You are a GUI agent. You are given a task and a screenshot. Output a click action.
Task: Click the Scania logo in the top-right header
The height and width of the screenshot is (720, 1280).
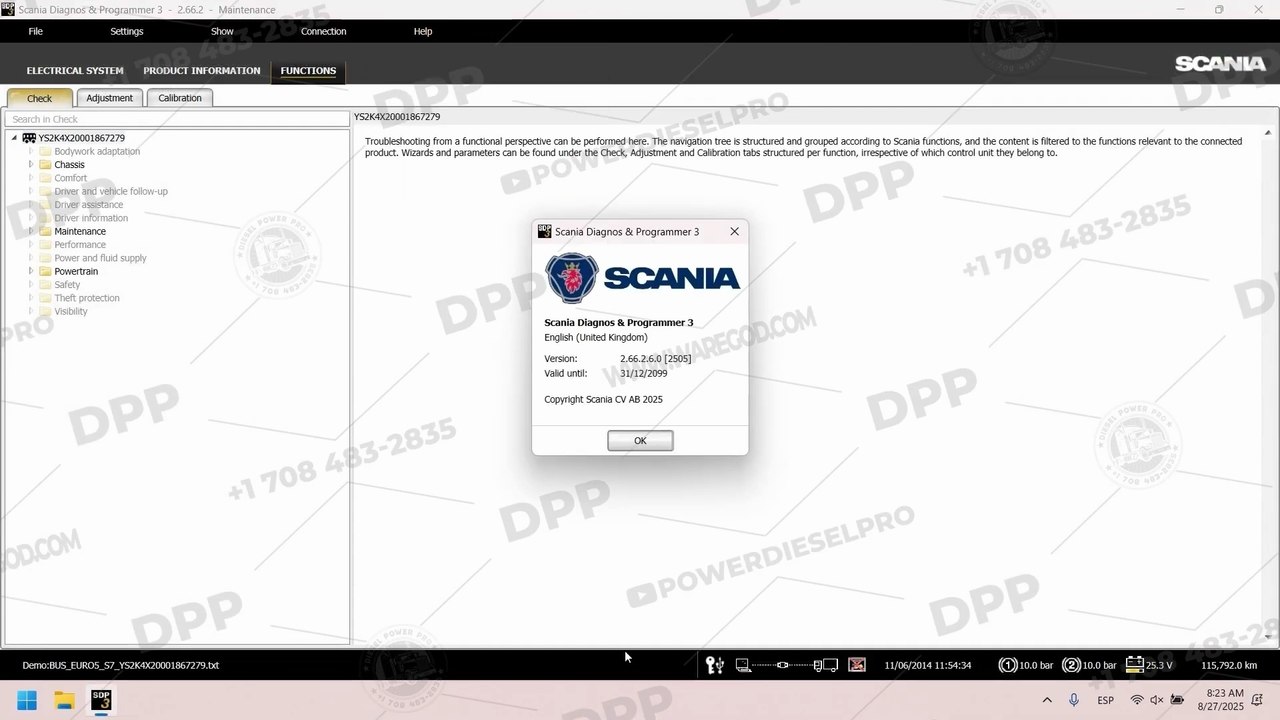point(1220,64)
